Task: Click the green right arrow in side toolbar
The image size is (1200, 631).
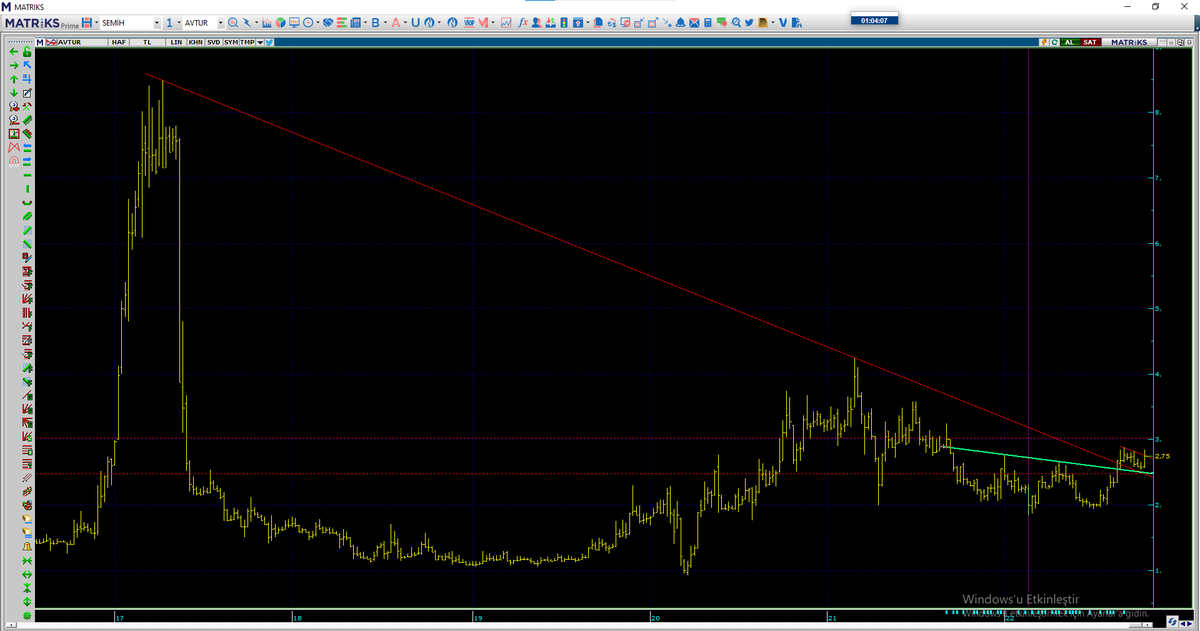Action: tap(13, 65)
